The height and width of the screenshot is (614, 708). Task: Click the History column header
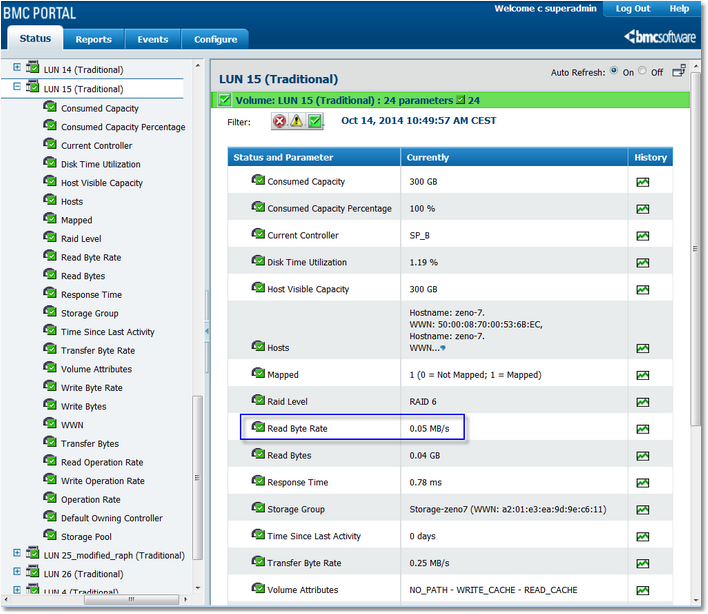click(650, 158)
